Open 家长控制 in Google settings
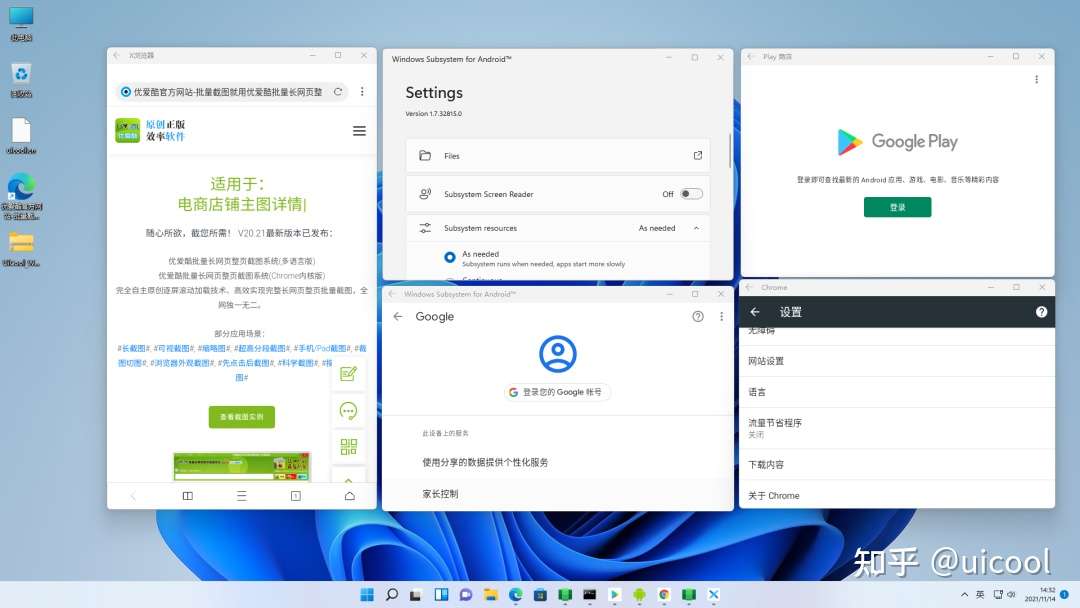Viewport: 1080px width, 608px height. click(x=557, y=494)
